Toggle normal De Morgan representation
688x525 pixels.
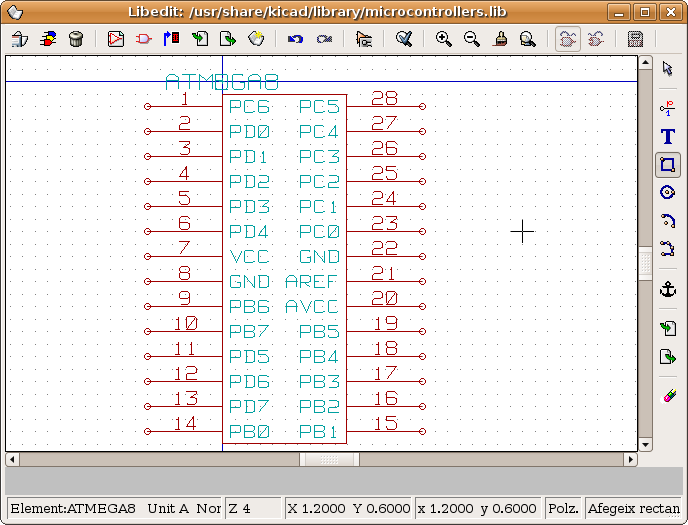coord(568,39)
